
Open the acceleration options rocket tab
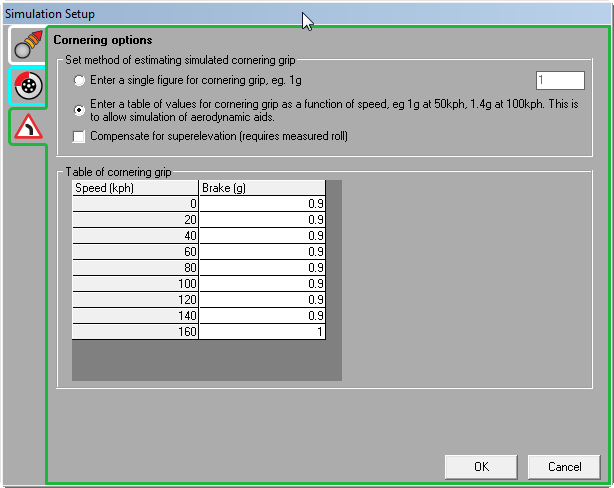pos(27,45)
